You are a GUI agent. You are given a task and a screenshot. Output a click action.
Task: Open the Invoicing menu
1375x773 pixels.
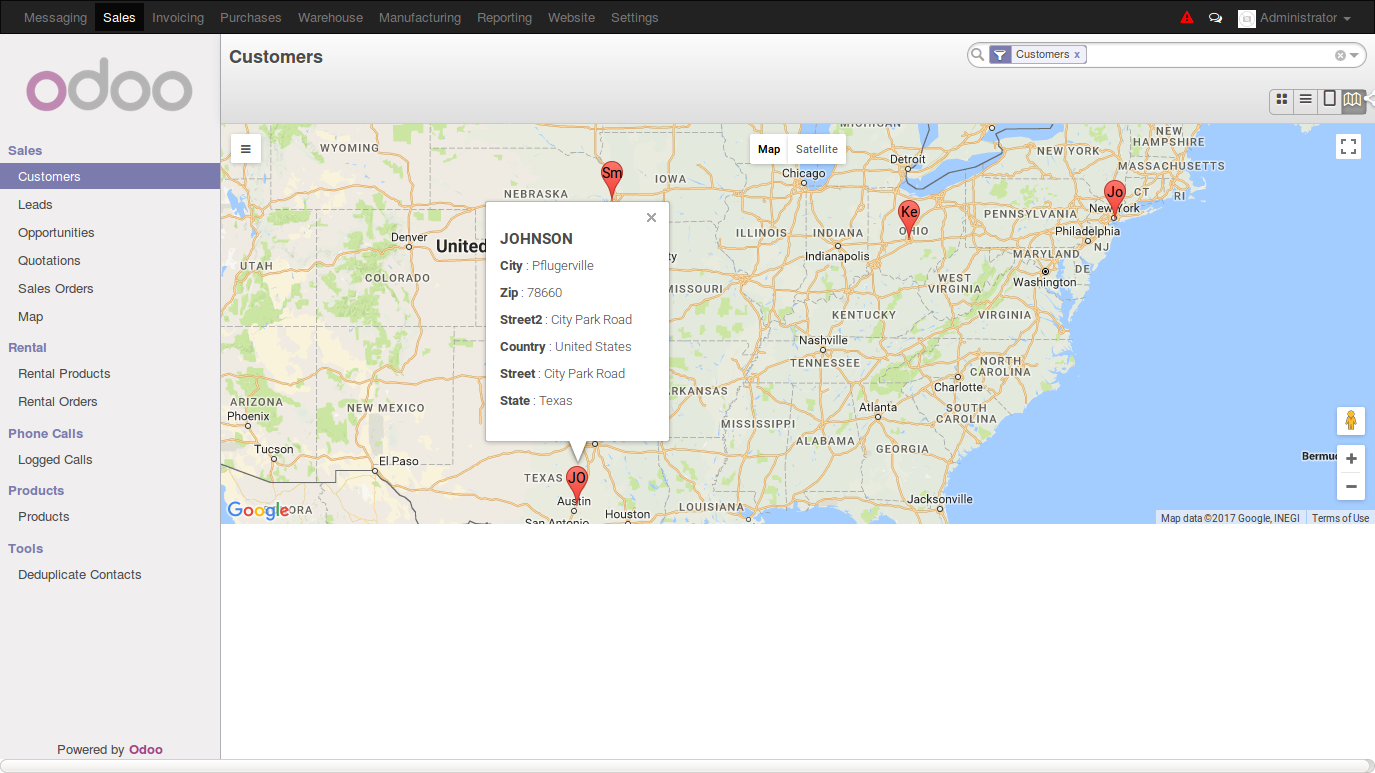point(178,18)
